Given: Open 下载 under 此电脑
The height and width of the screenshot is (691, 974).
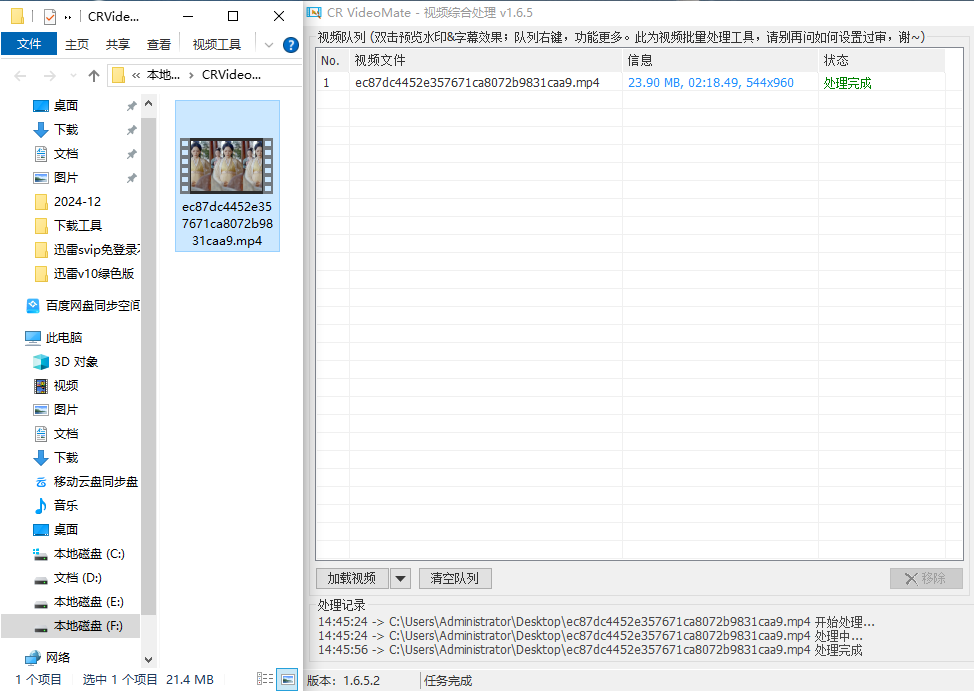Looking at the screenshot, I should pos(66,458).
